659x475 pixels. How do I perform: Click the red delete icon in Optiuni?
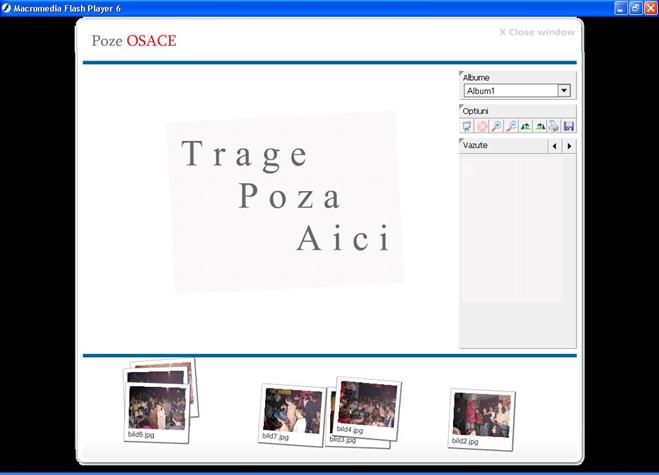[482, 127]
